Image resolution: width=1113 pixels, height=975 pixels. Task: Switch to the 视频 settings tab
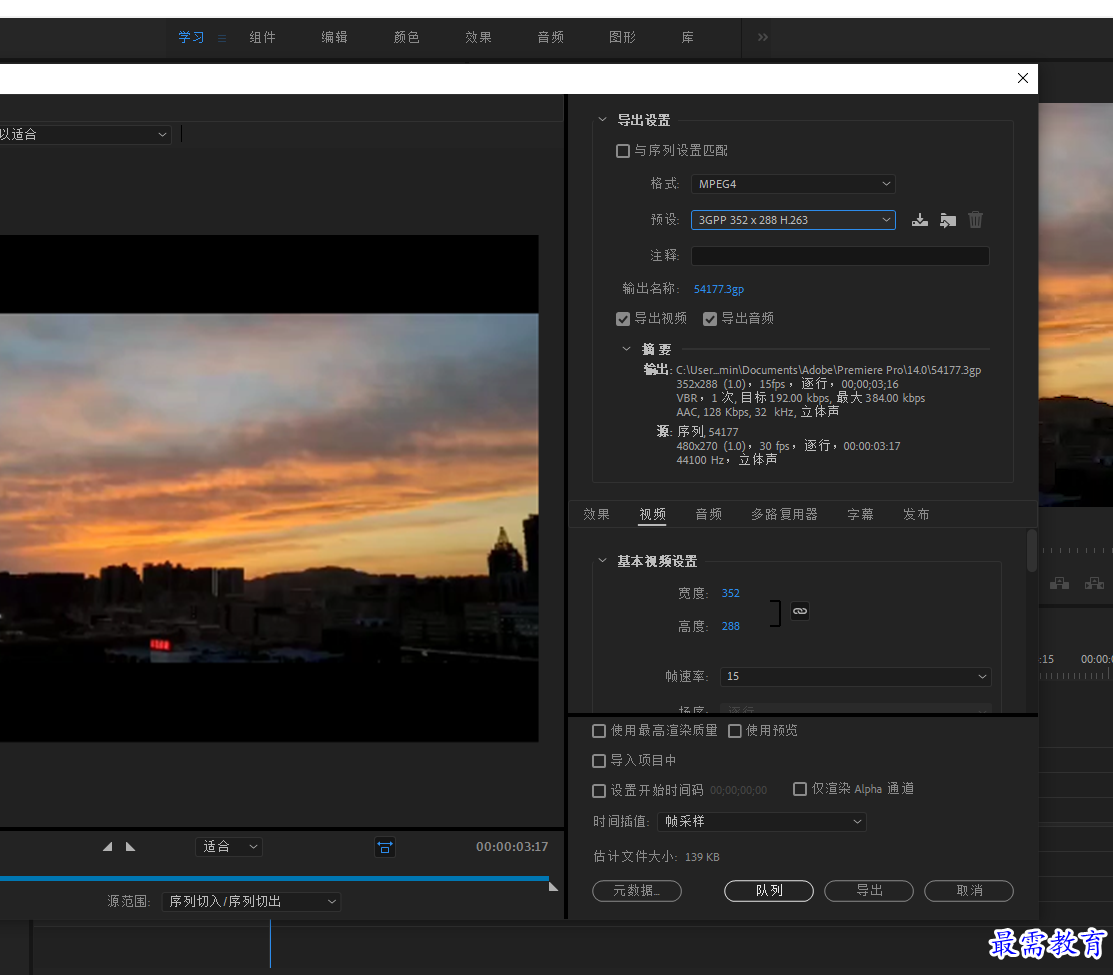point(652,514)
